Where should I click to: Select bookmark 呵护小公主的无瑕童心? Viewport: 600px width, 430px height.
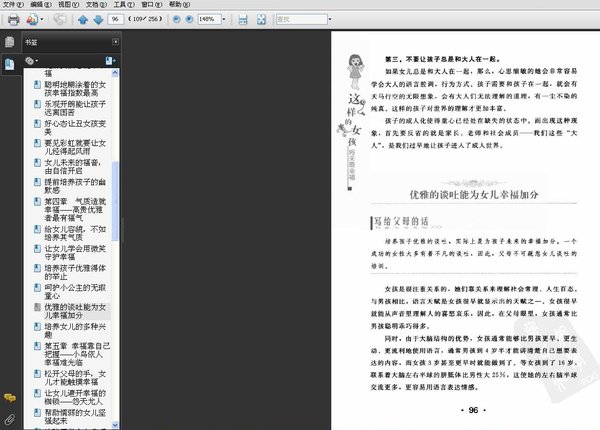75,292
